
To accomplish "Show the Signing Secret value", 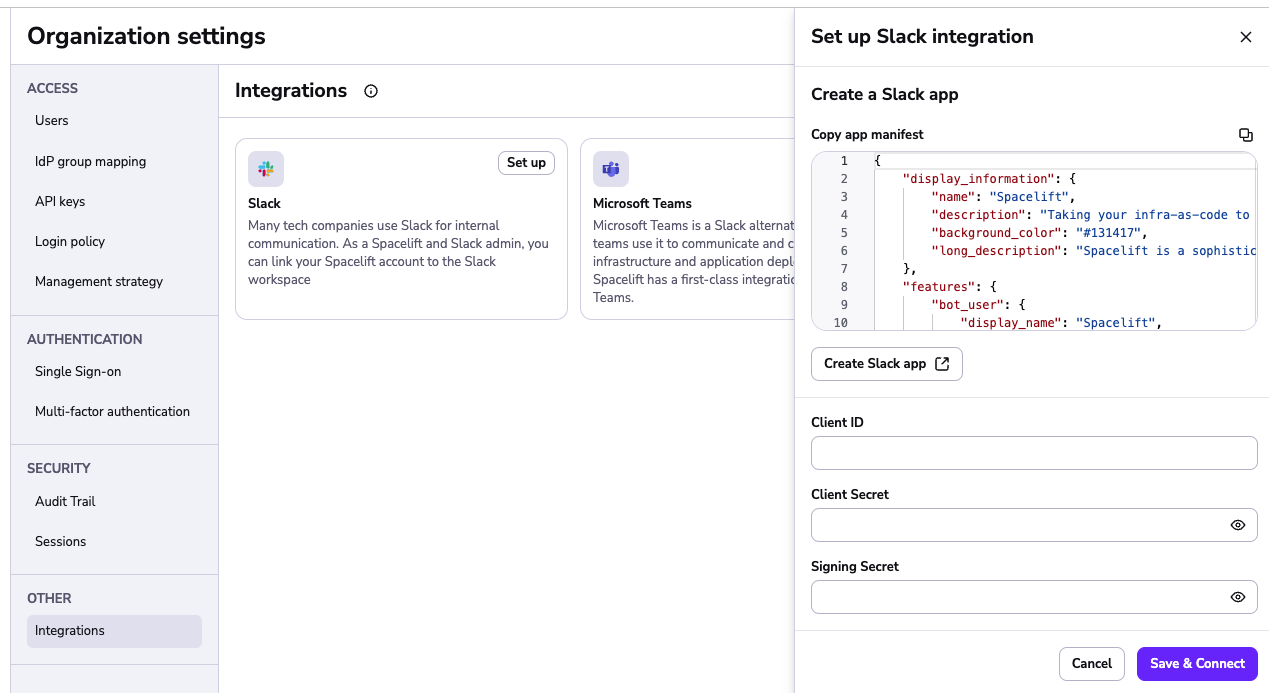I will pyautogui.click(x=1237, y=596).
